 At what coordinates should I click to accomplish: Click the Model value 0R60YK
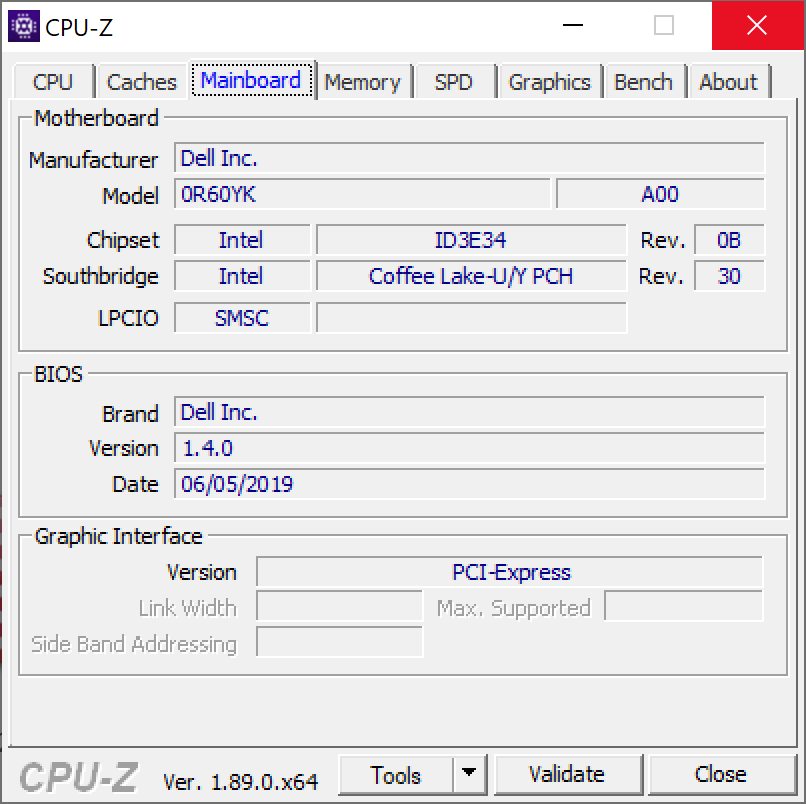click(362, 194)
